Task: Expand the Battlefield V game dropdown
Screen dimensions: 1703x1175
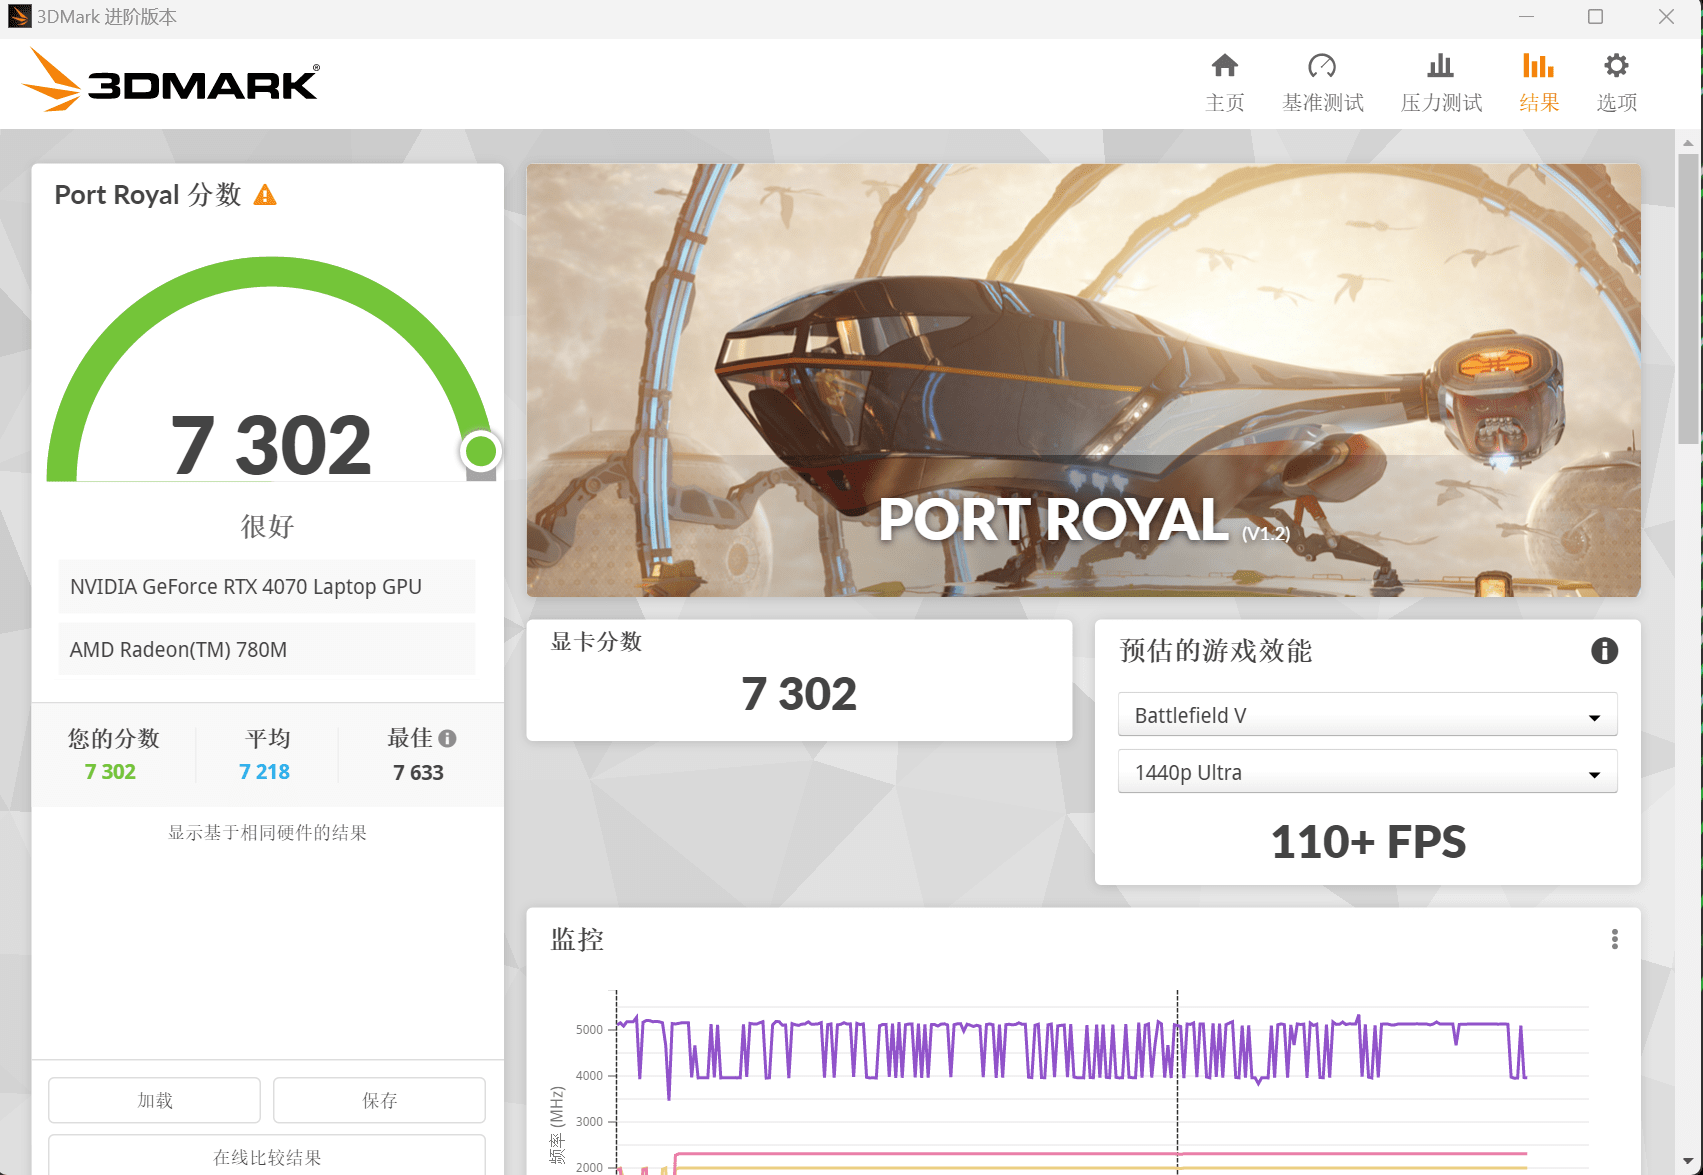Action: (1367, 715)
